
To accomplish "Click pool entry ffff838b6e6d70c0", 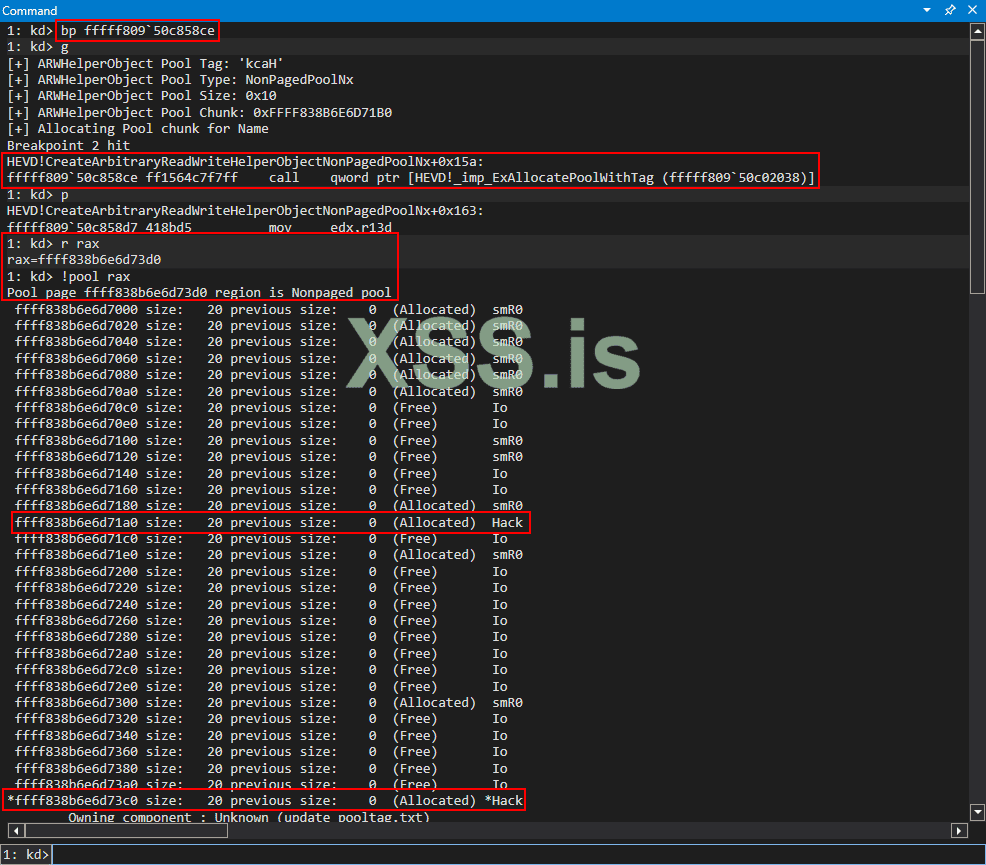I will pos(261,408).
